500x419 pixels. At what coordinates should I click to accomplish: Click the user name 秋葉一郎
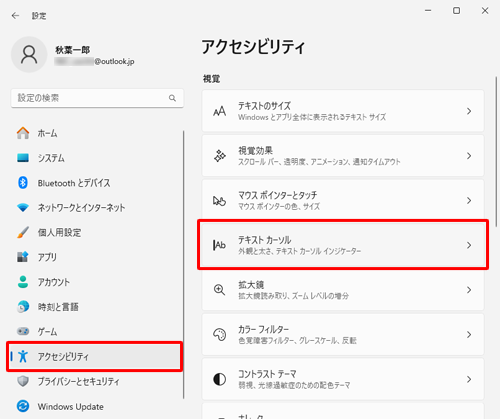click(73, 50)
